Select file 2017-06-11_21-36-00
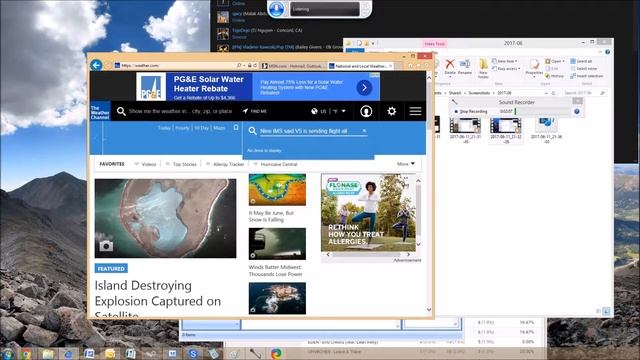 [546, 131]
